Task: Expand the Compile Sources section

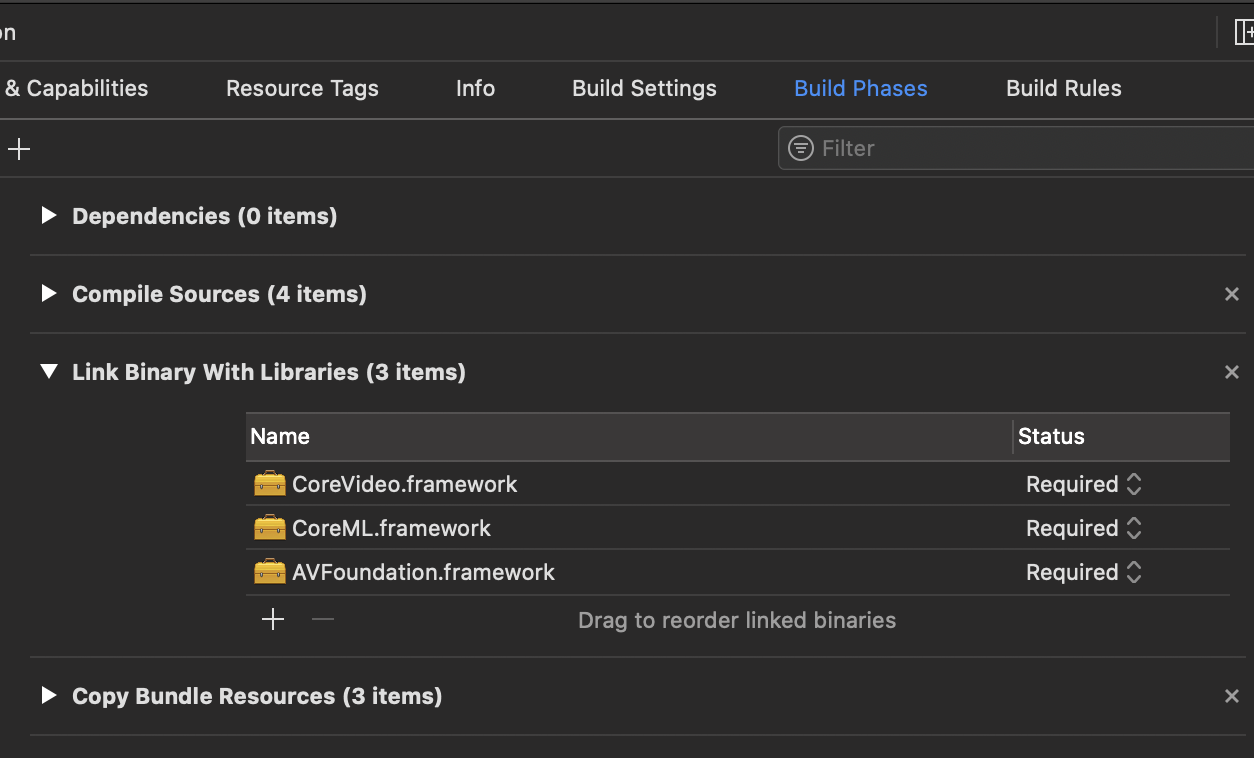Action: pos(48,293)
